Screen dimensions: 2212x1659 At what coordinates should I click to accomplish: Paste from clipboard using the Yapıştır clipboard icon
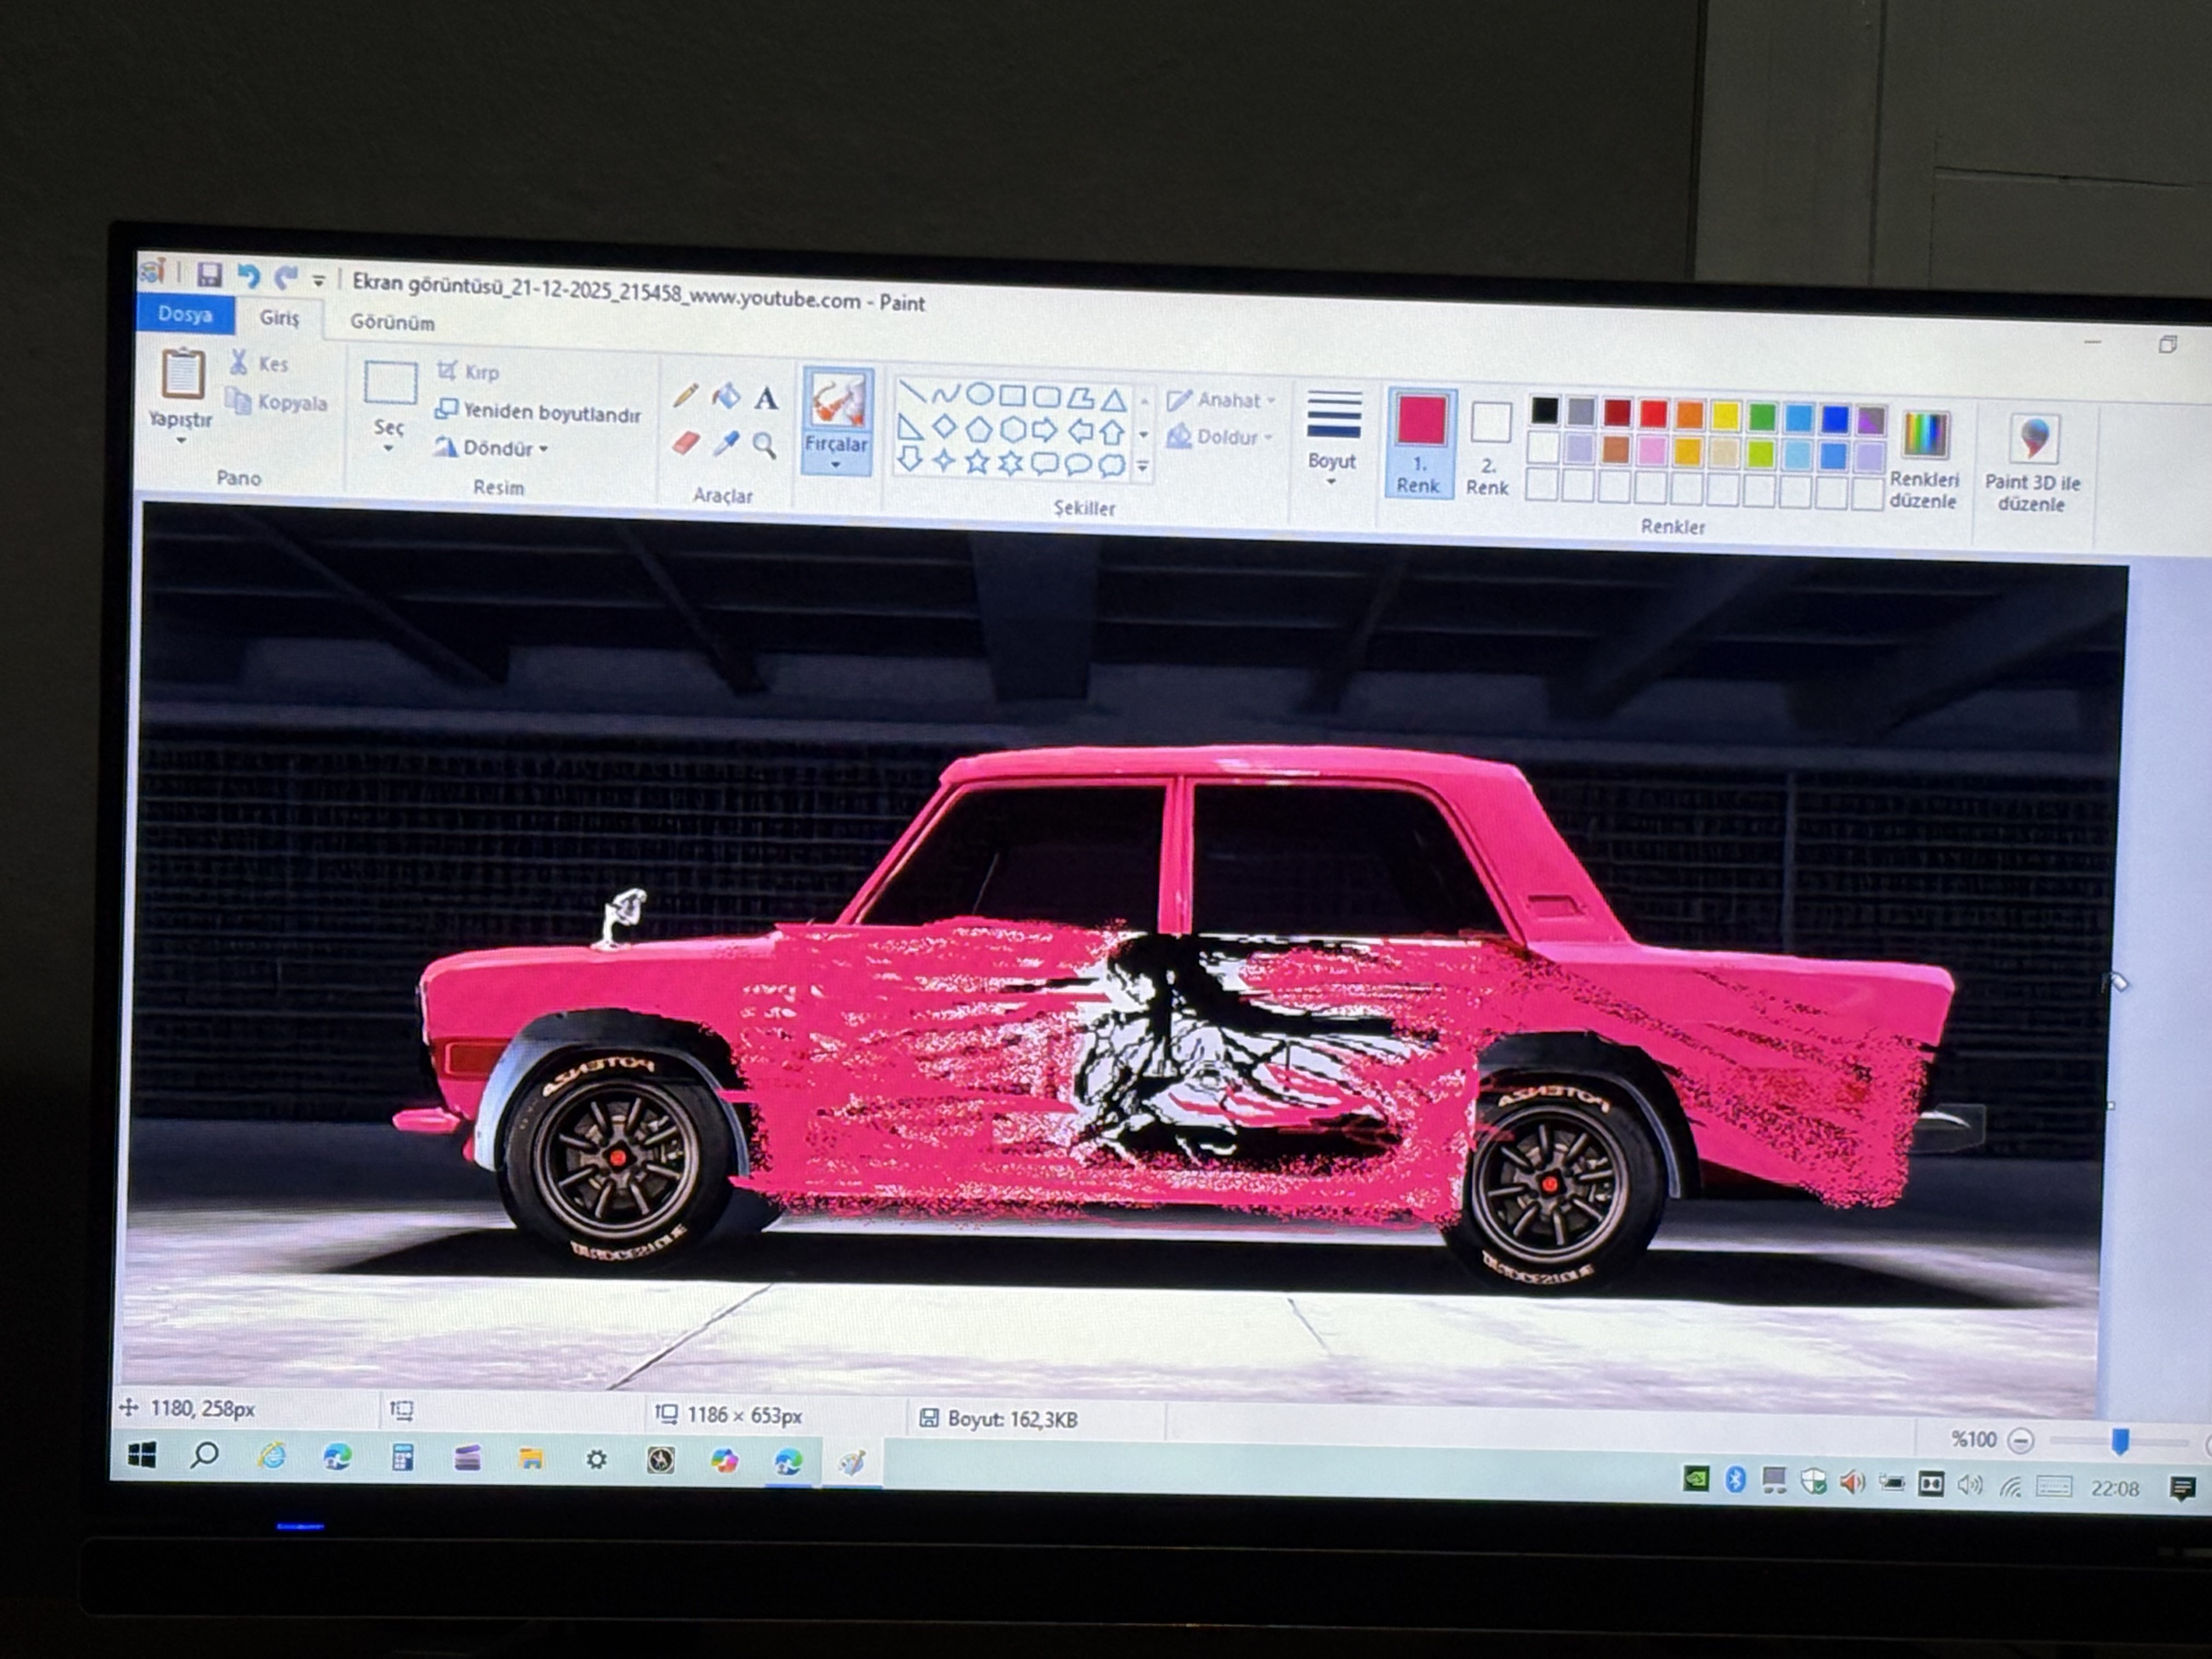183,374
